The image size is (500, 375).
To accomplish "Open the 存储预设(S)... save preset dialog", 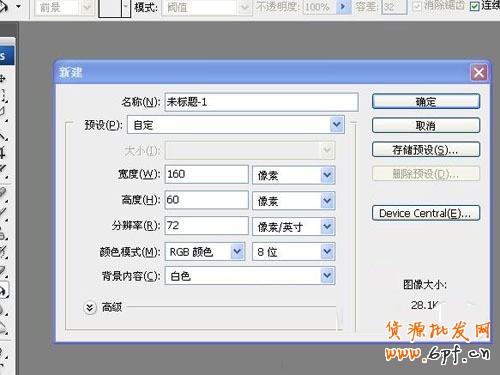I will coord(426,150).
